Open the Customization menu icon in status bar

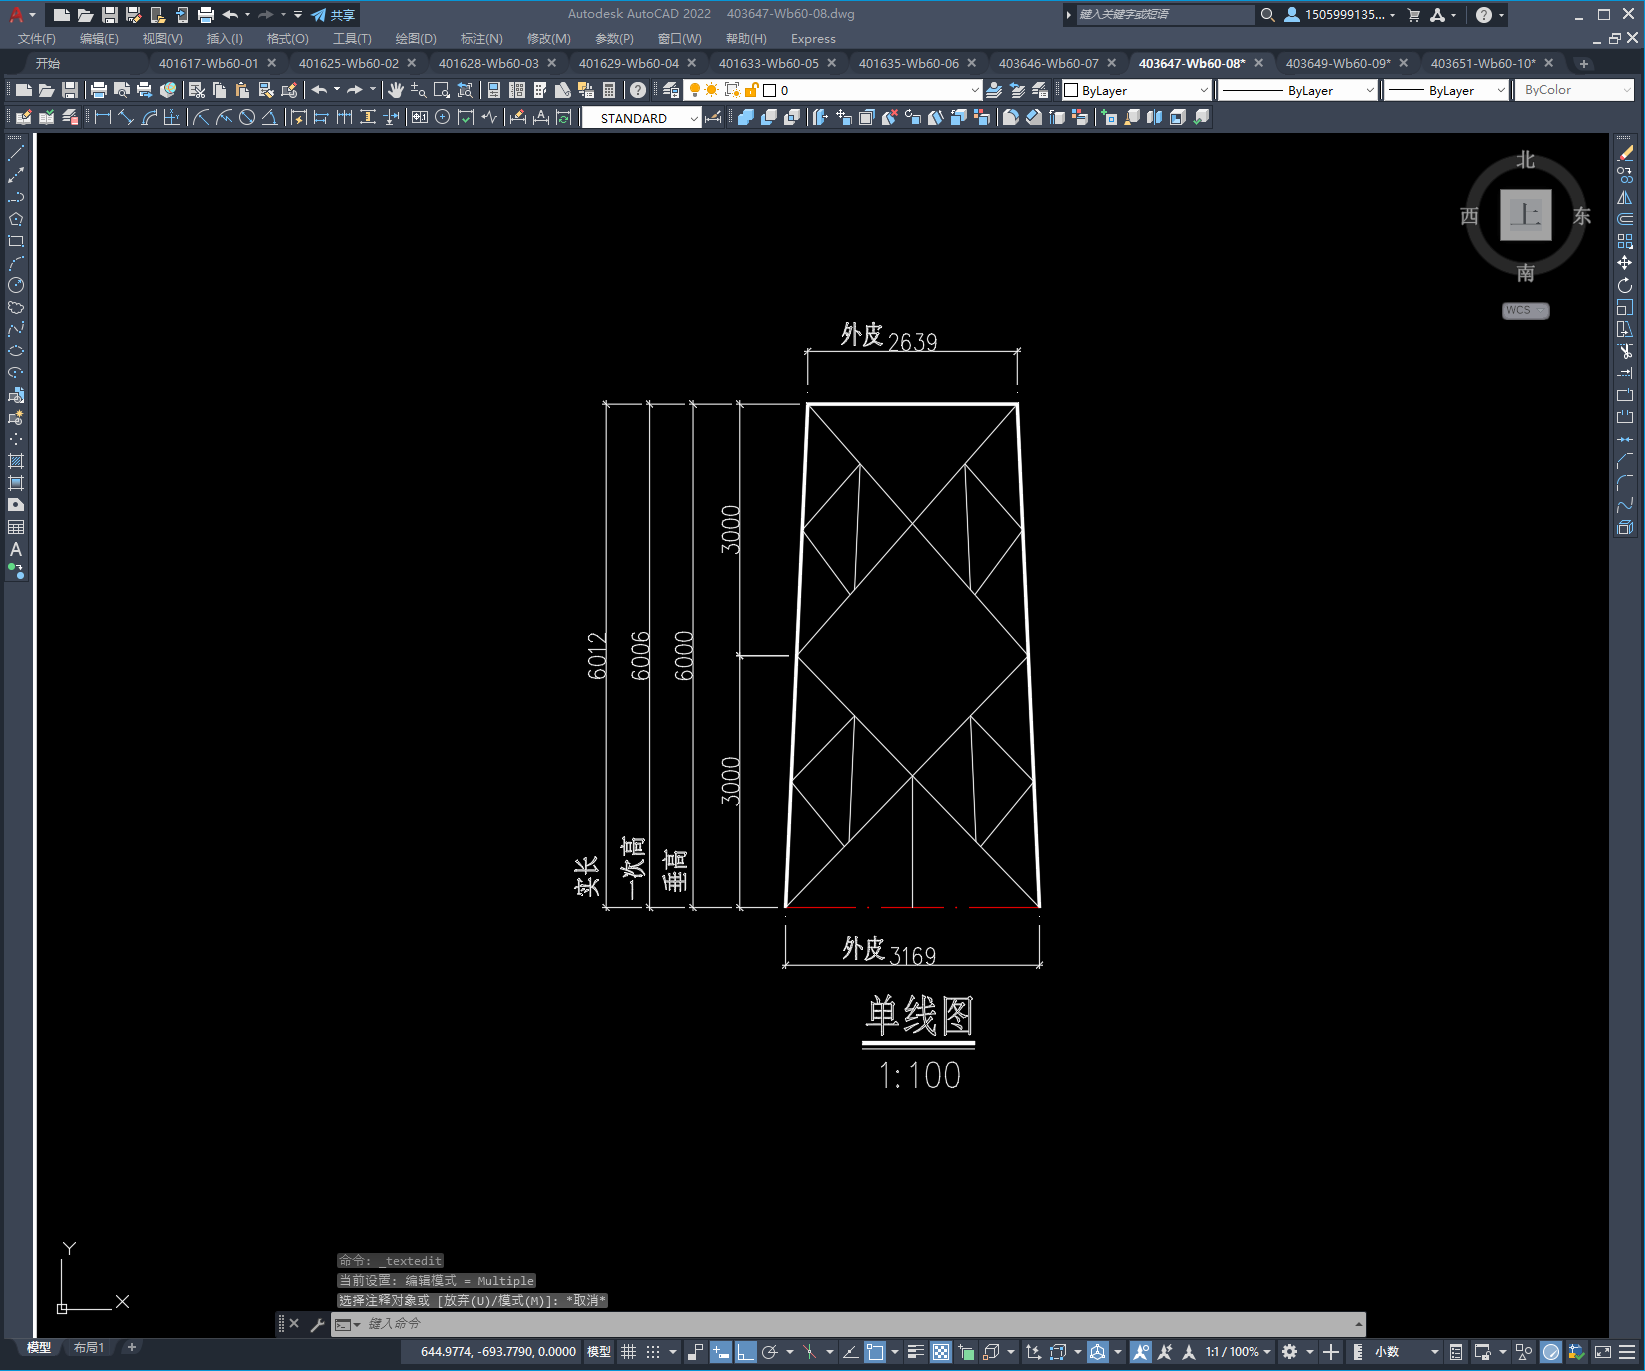(1628, 1352)
